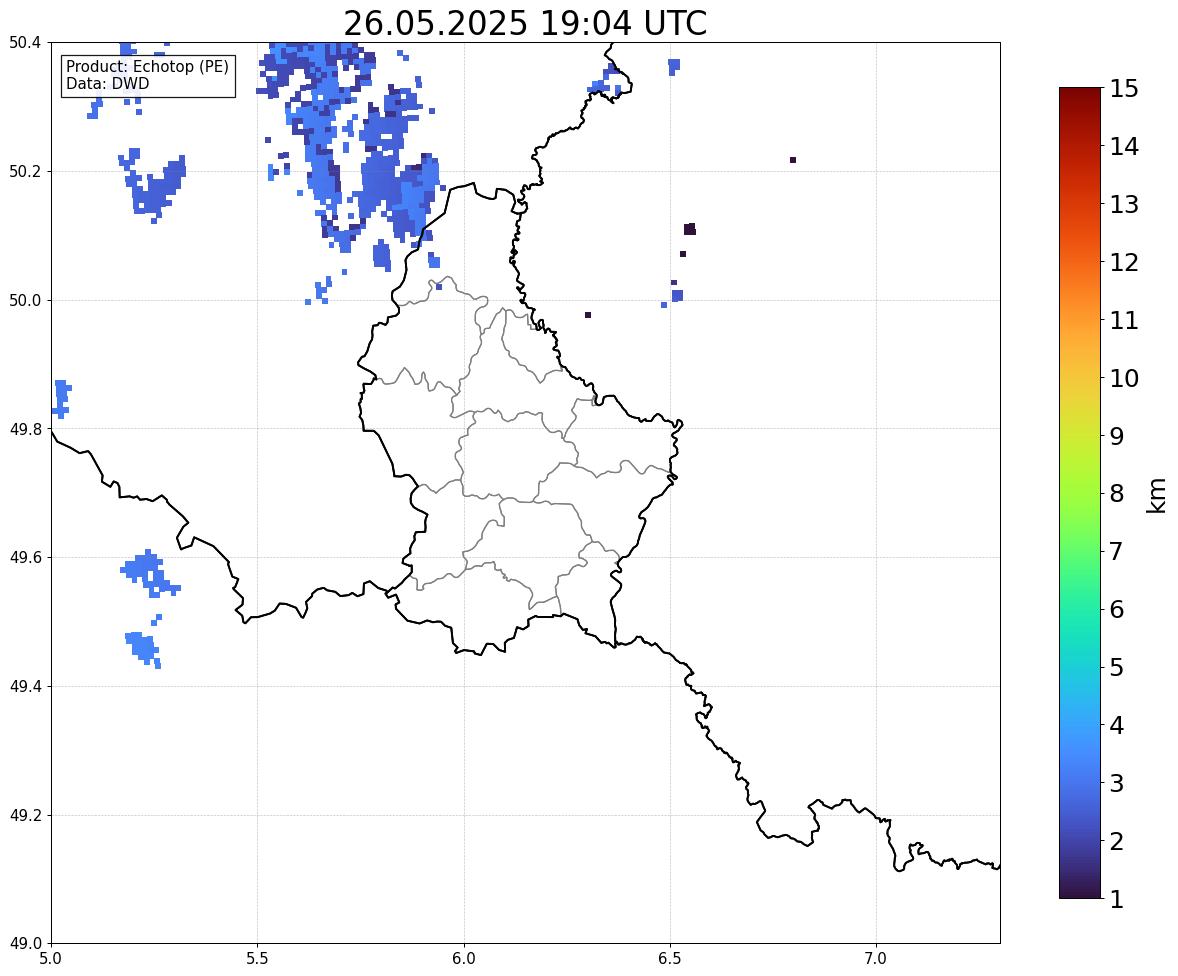Click the colorbar tick label 15

click(x=1124, y=88)
